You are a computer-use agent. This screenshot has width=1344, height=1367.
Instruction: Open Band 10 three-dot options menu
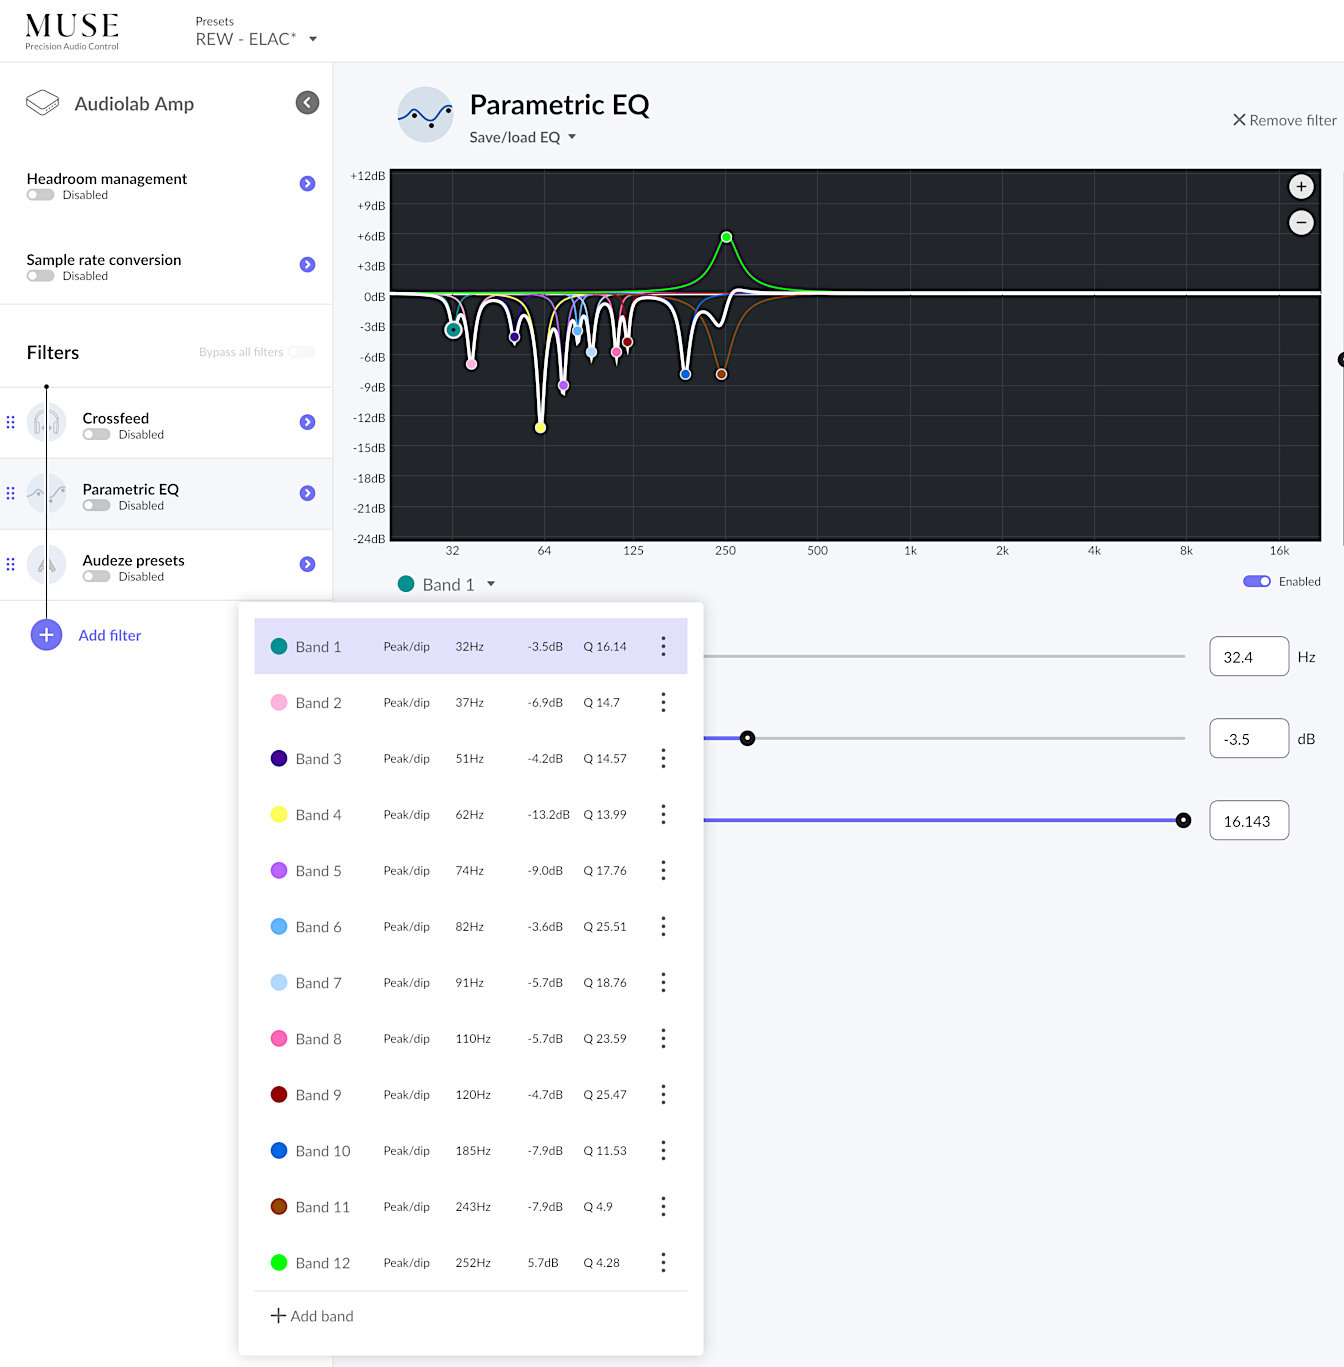[663, 1151]
